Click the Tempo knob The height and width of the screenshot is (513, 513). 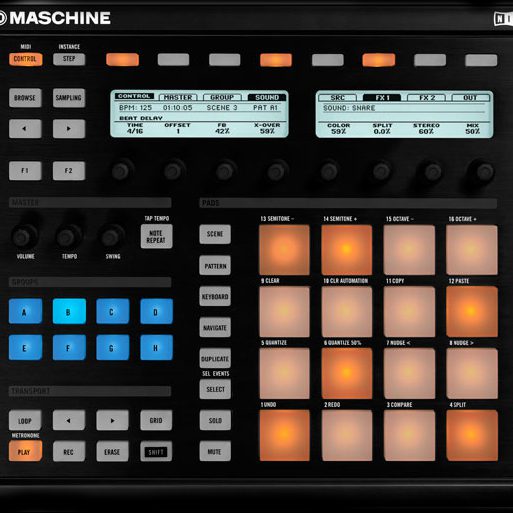click(x=68, y=237)
